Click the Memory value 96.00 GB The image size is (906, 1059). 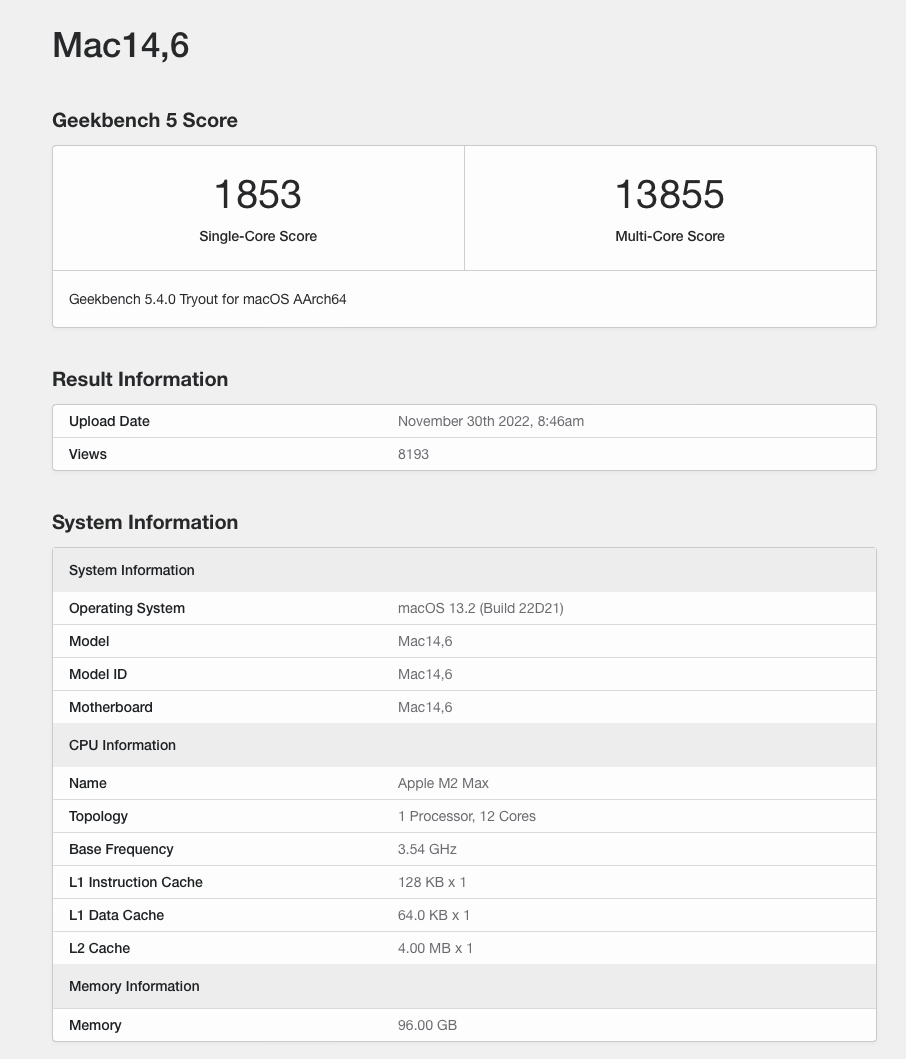tap(427, 1025)
